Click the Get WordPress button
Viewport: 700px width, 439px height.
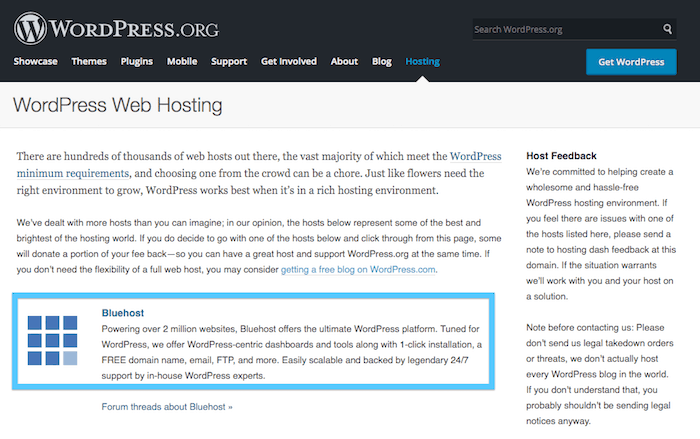pos(631,62)
